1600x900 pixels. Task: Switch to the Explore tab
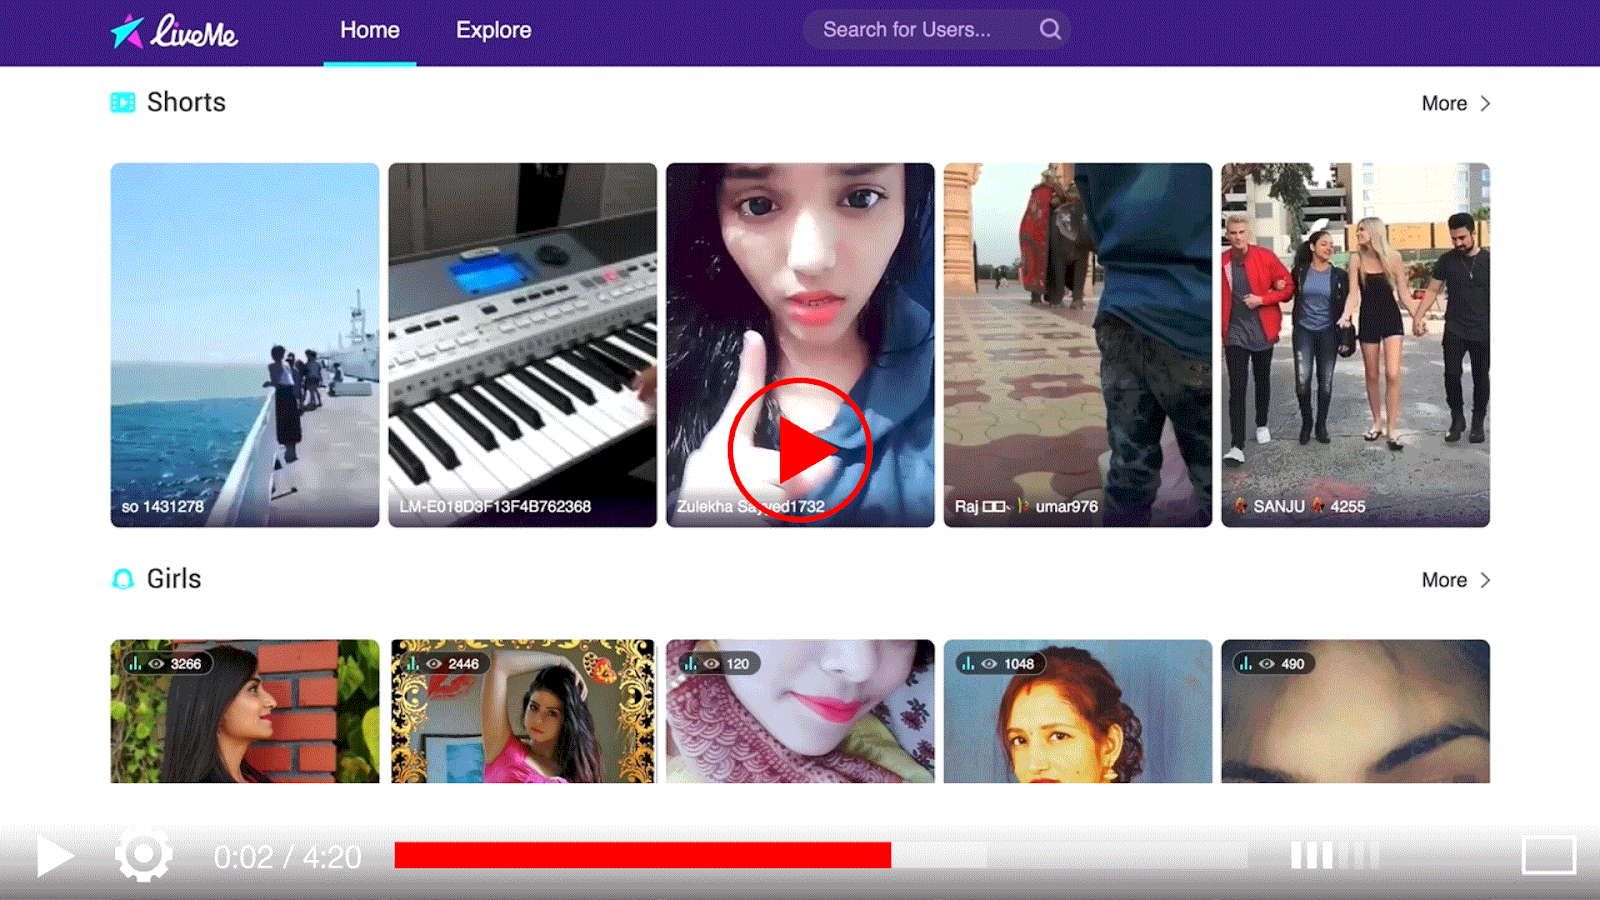(494, 31)
